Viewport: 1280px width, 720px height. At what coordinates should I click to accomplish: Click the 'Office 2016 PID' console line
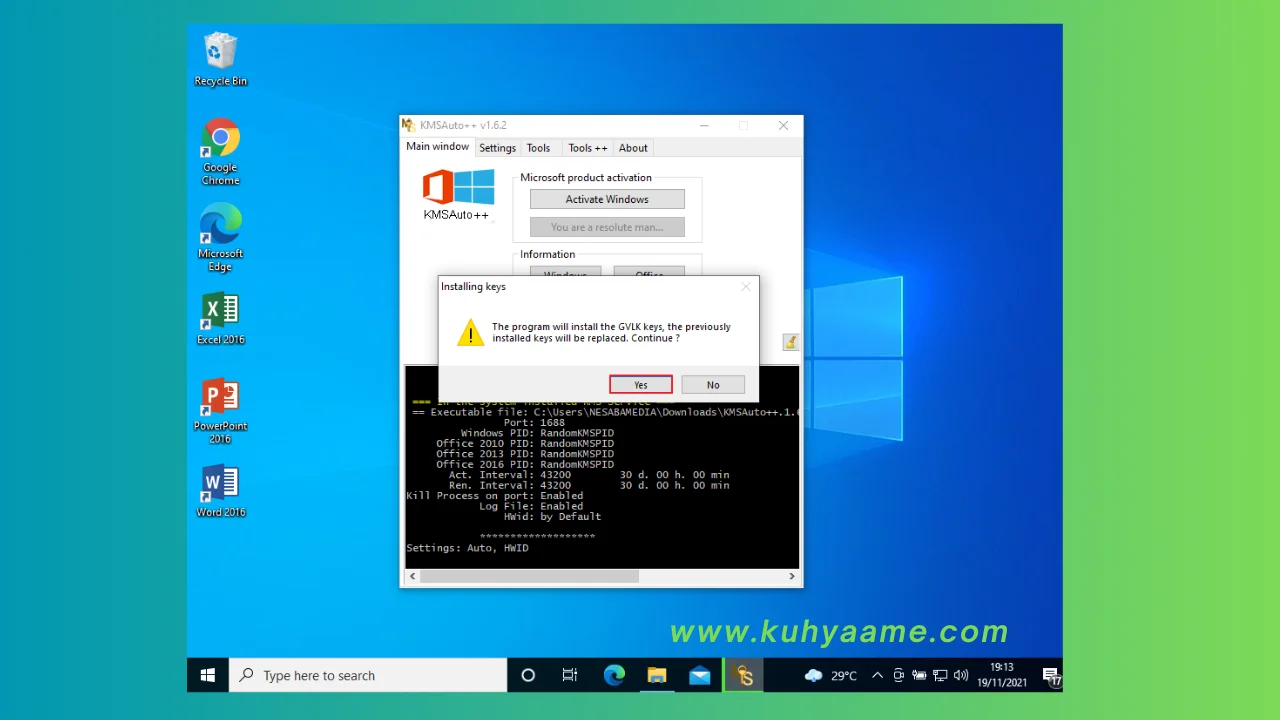[x=525, y=464]
